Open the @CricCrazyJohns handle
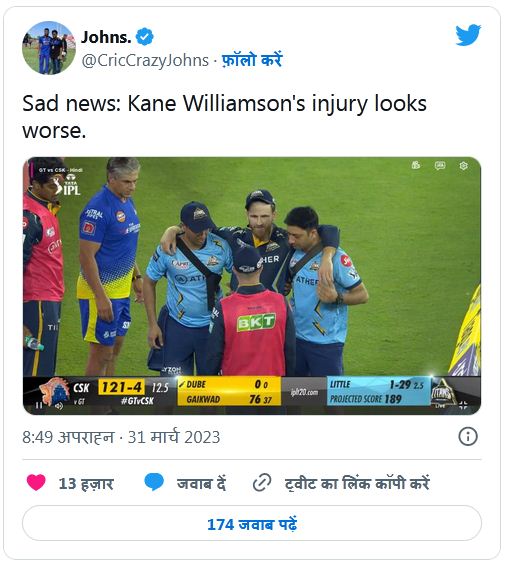This screenshot has height=565, width=523. pos(145,60)
